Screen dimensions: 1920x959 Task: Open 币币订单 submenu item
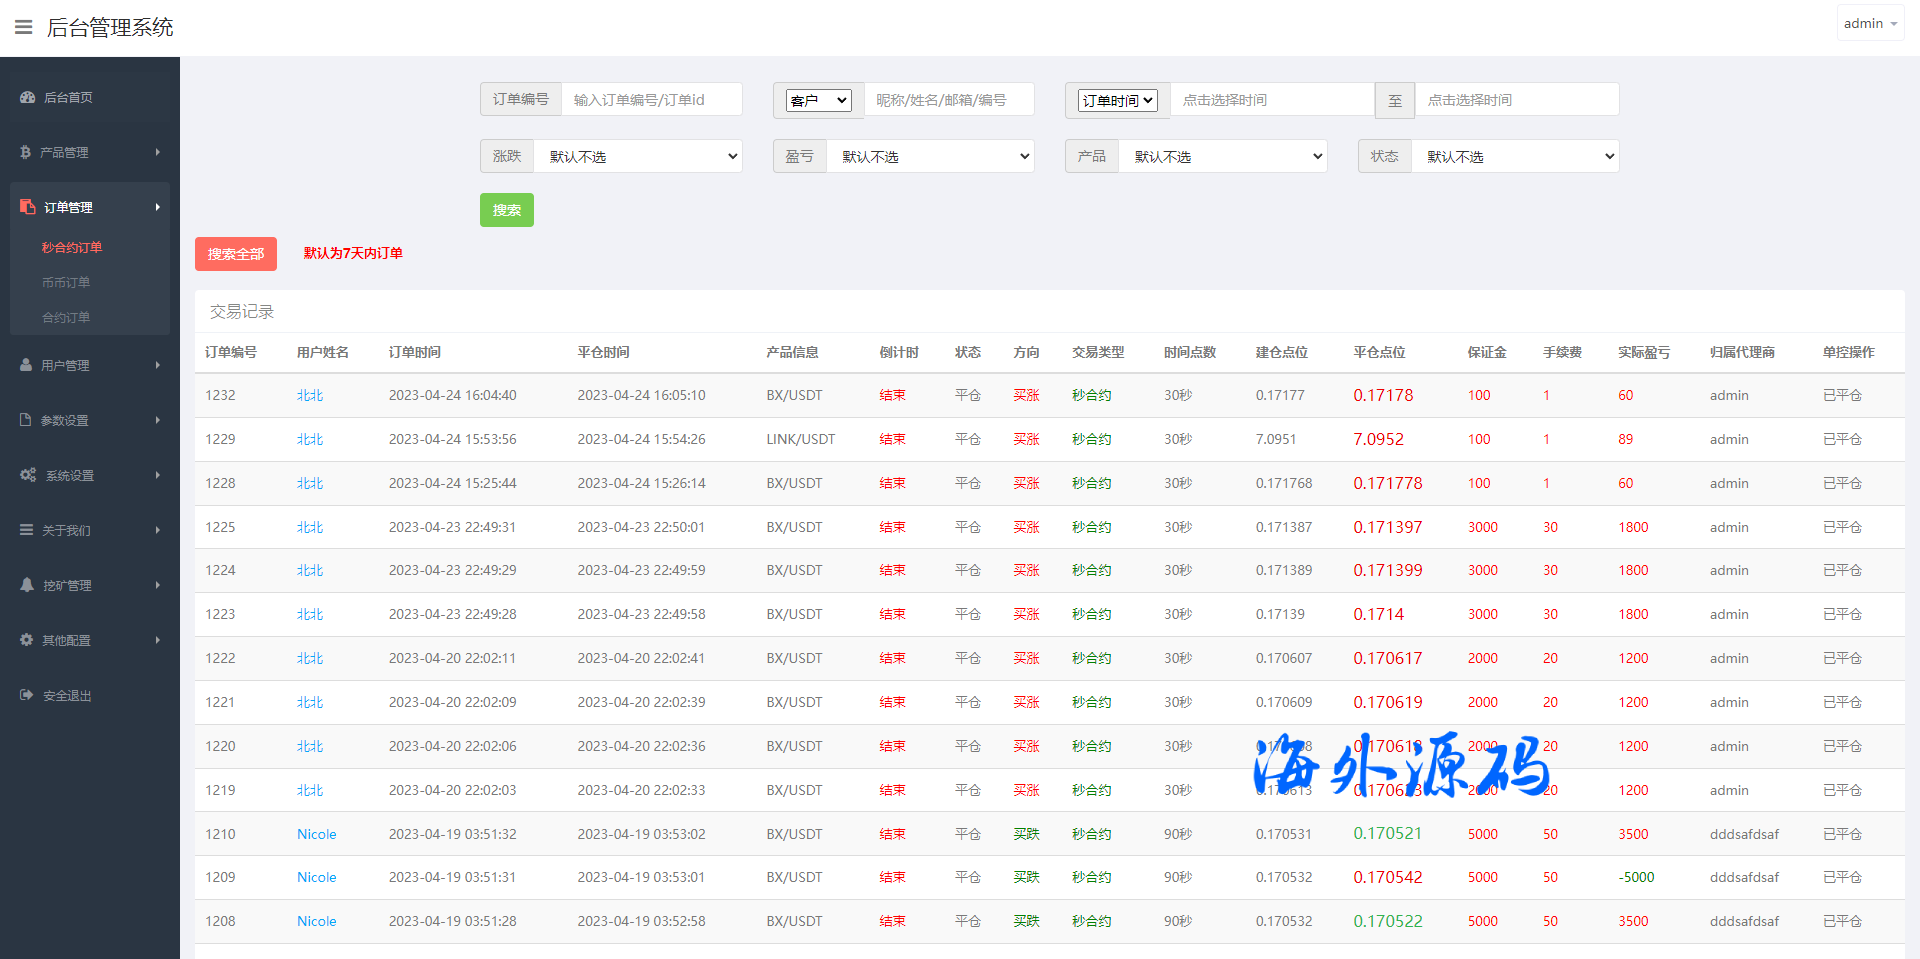(x=66, y=282)
